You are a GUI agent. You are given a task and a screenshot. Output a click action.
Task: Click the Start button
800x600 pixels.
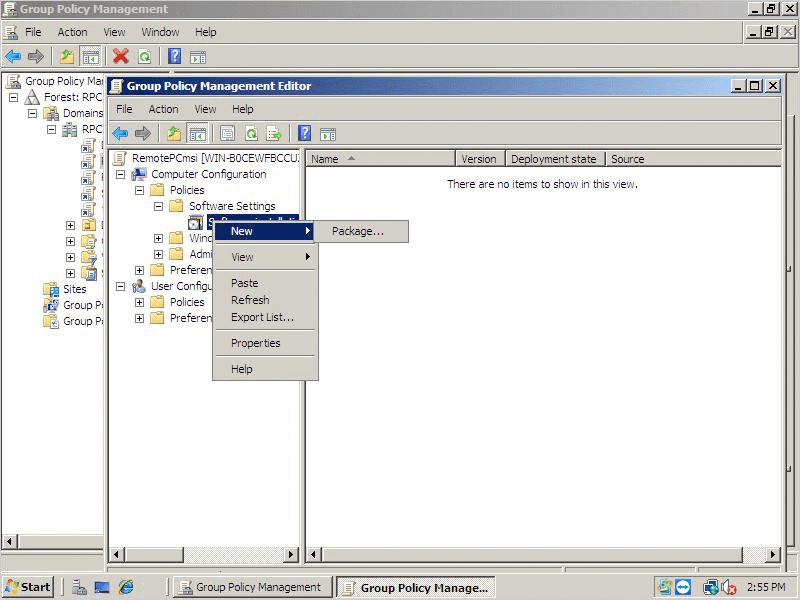coord(28,587)
